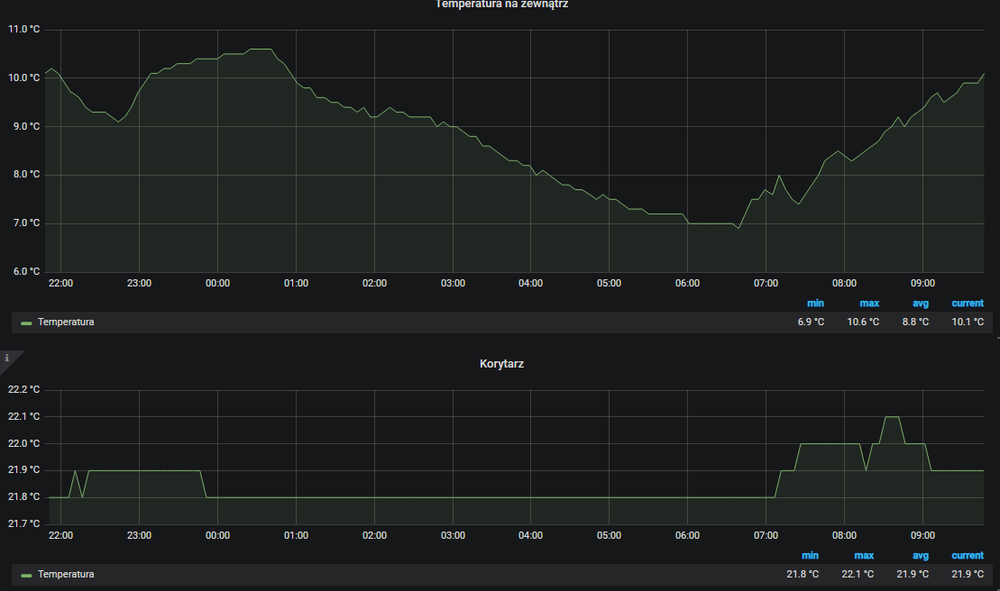Click the green series color swatch in Korytarz legend
The height and width of the screenshot is (591, 1000).
point(26,575)
